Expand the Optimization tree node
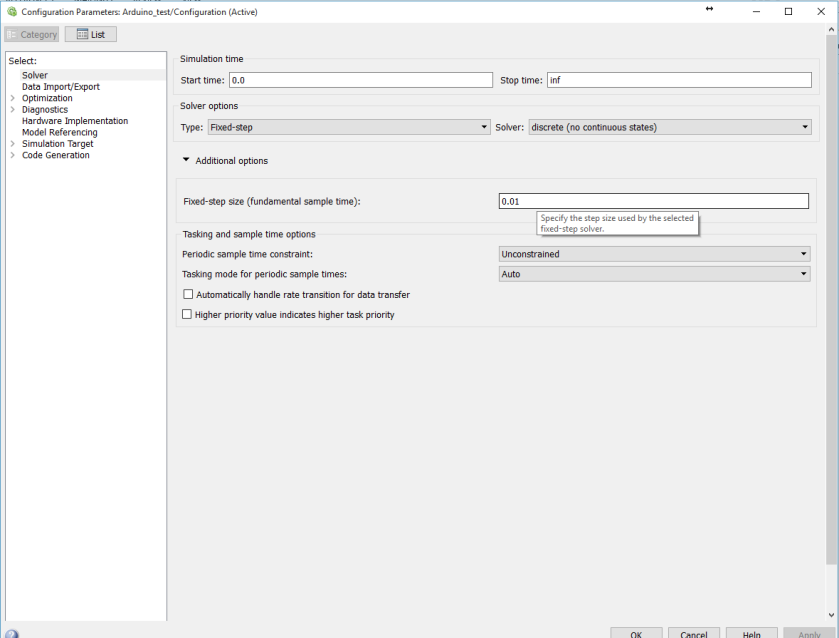Screen dimensions: 839x638 pos(15,97)
